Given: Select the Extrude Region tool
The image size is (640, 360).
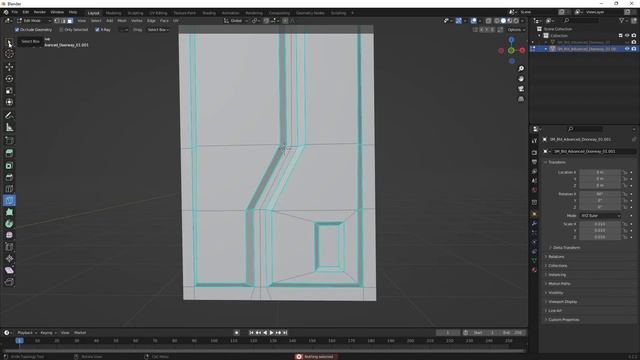Looking at the screenshot, I should [x=9, y=153].
